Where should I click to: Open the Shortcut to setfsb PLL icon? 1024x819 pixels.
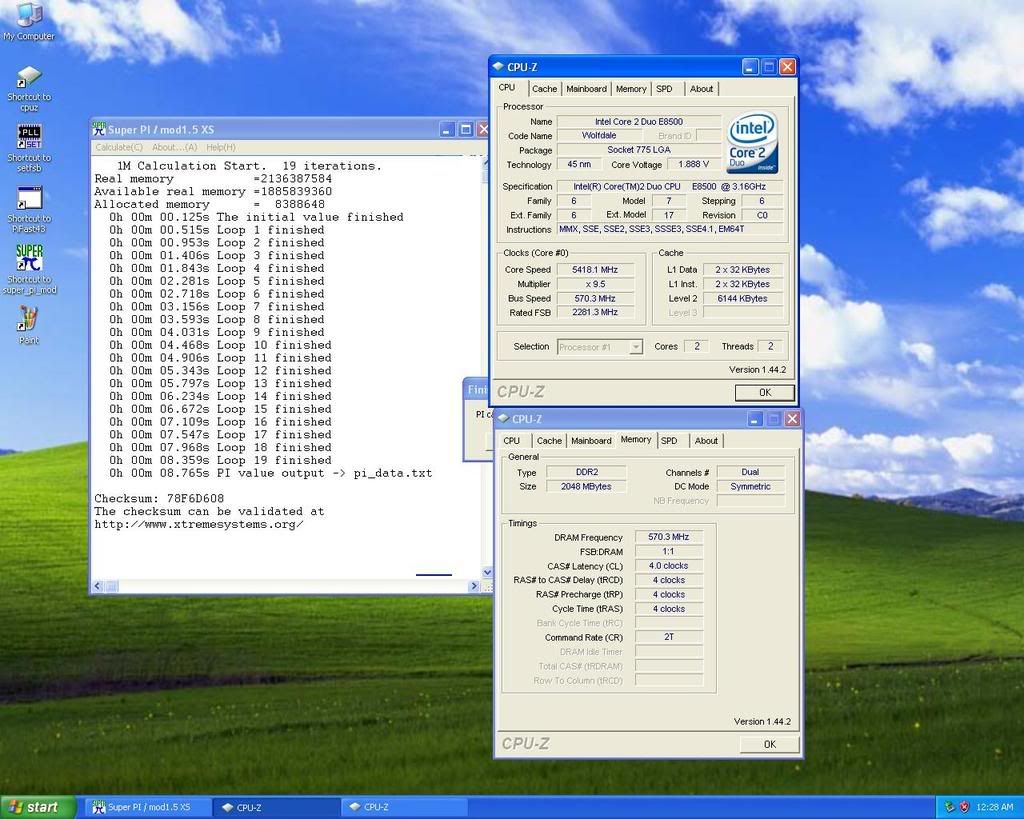[29, 148]
